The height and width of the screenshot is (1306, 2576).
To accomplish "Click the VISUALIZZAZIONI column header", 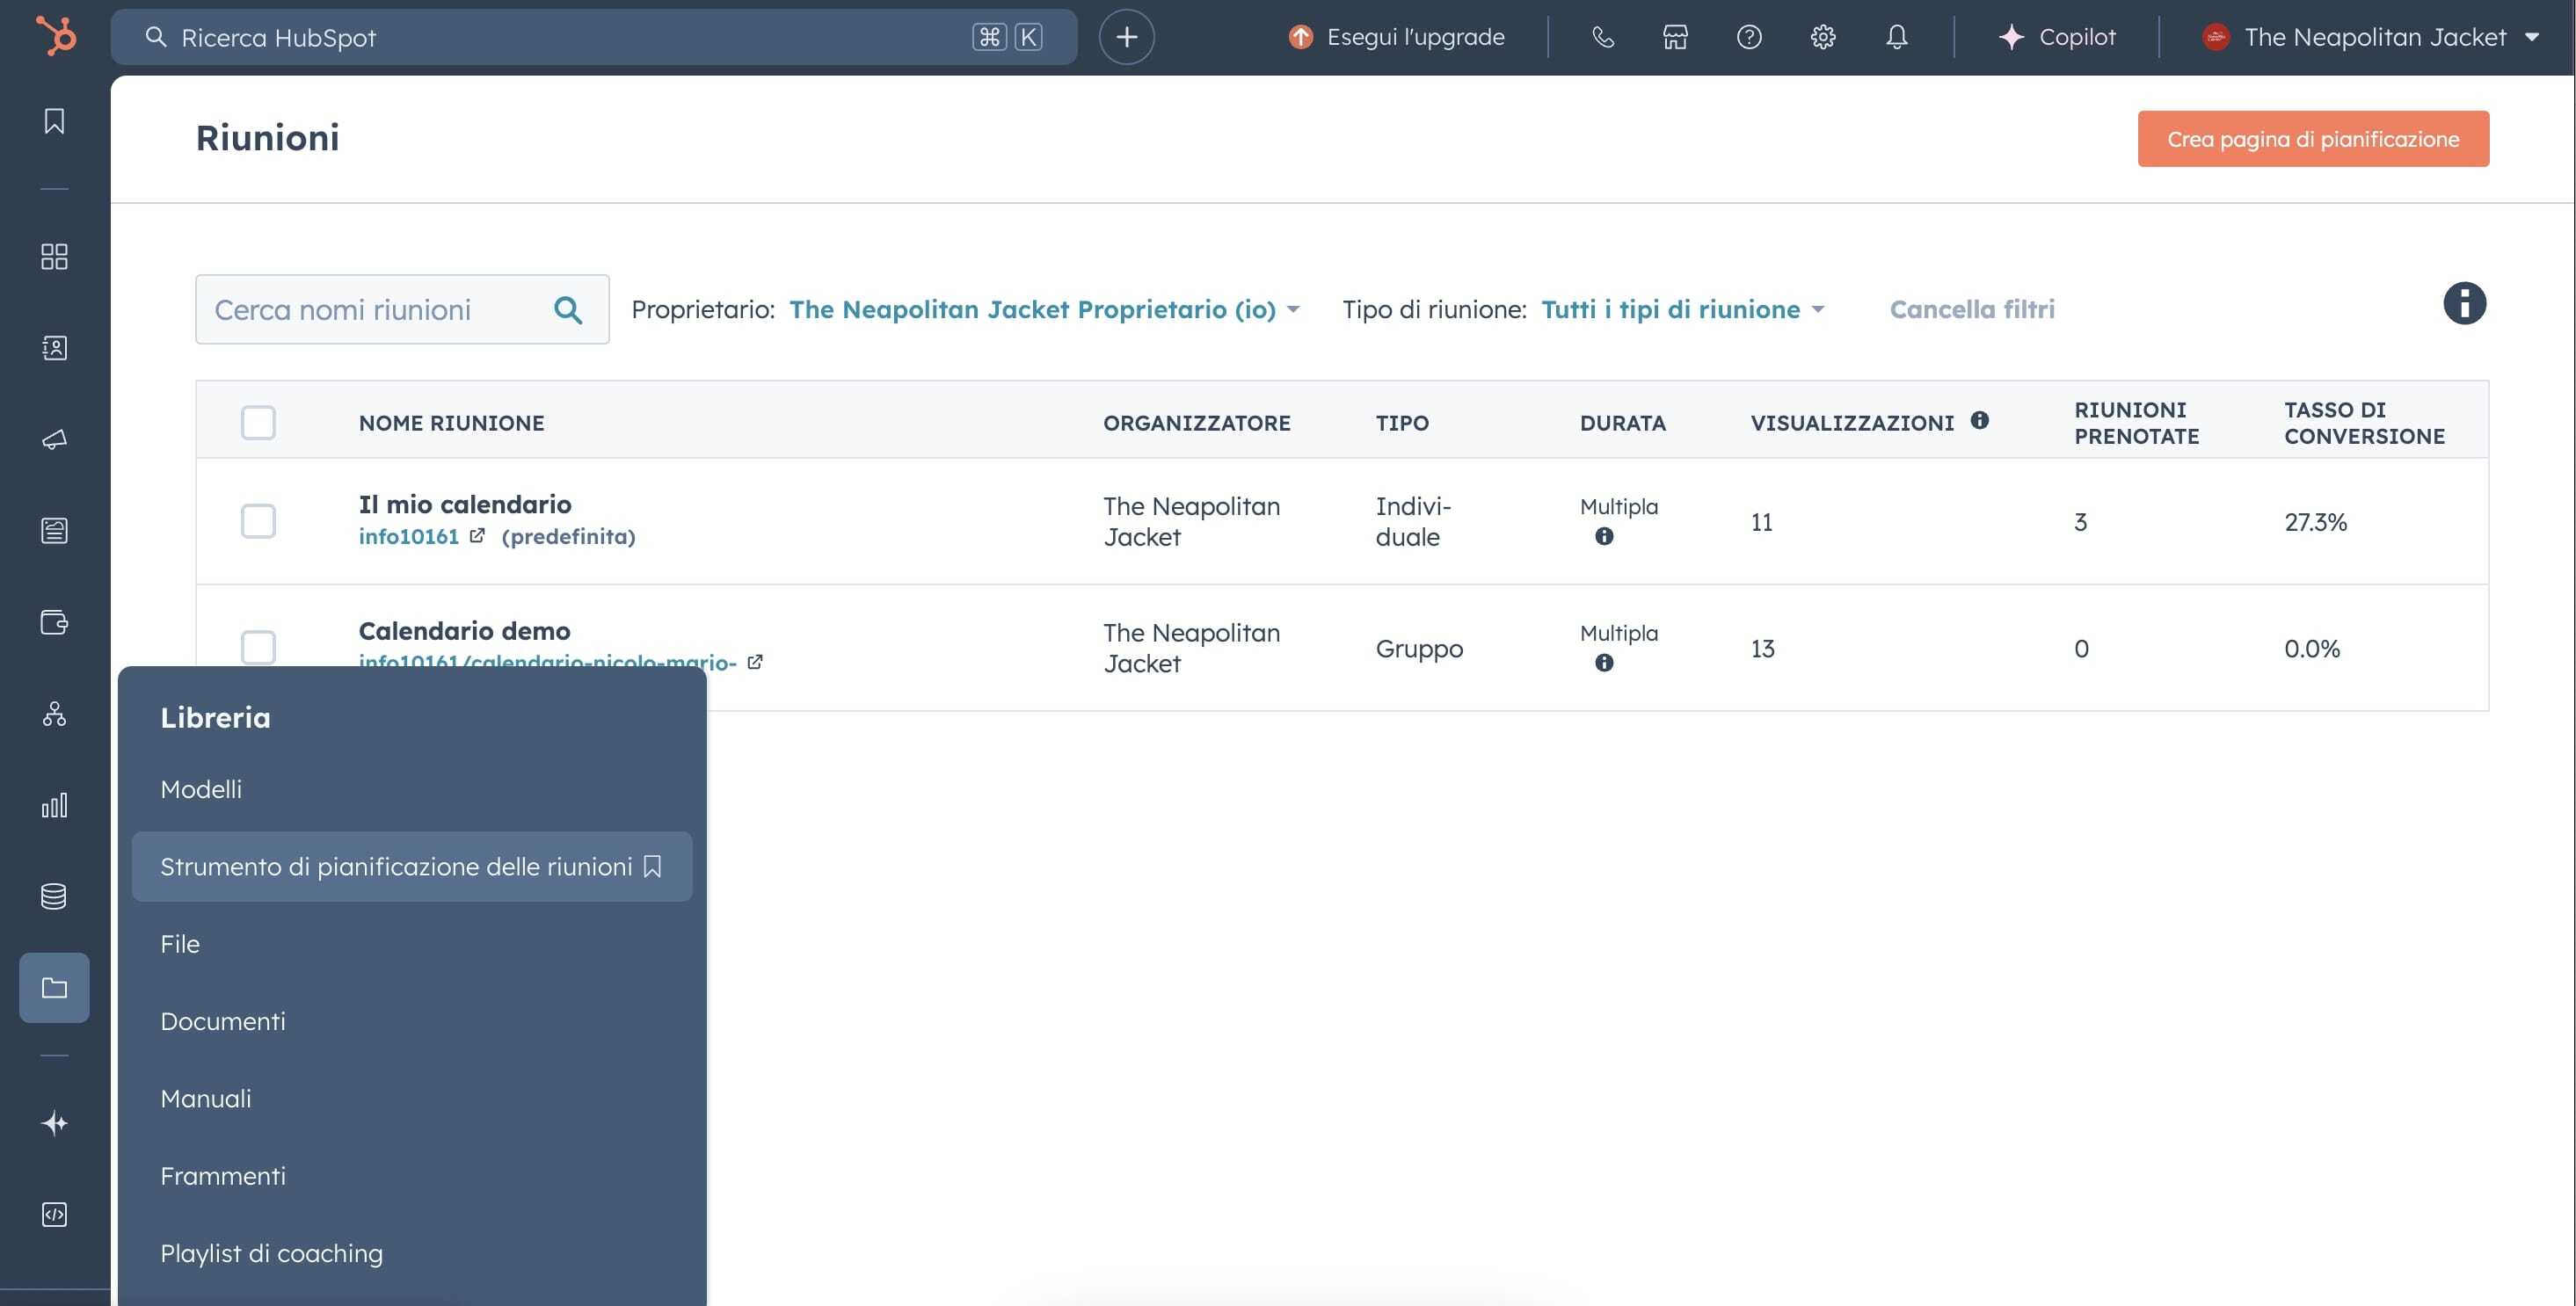I will [1852, 423].
